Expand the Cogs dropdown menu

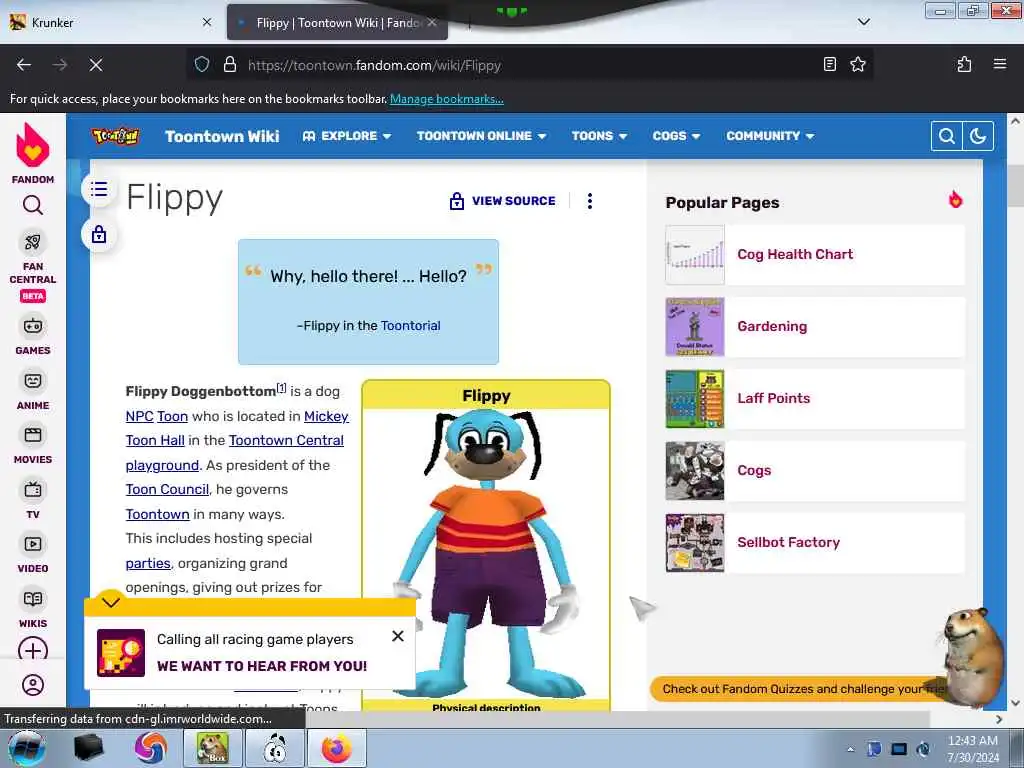coord(677,136)
